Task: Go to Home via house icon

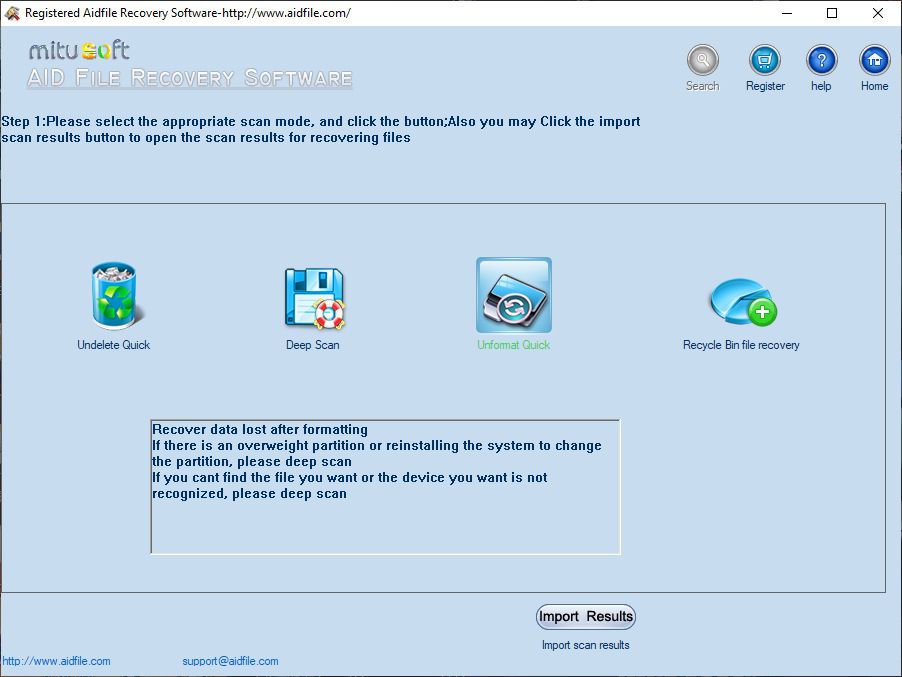Action: [x=874, y=60]
